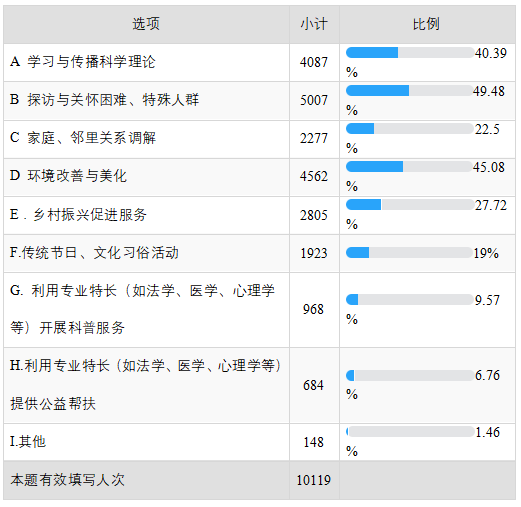
Task: Click the 本题有效填写人次 footer label
Action: coord(68,480)
